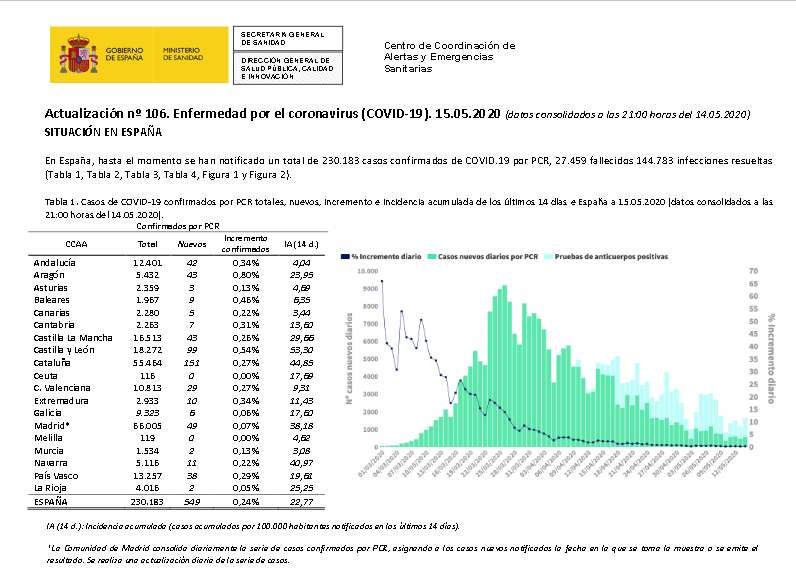
Task: Click España's IA value 22,77
Action: (x=302, y=502)
